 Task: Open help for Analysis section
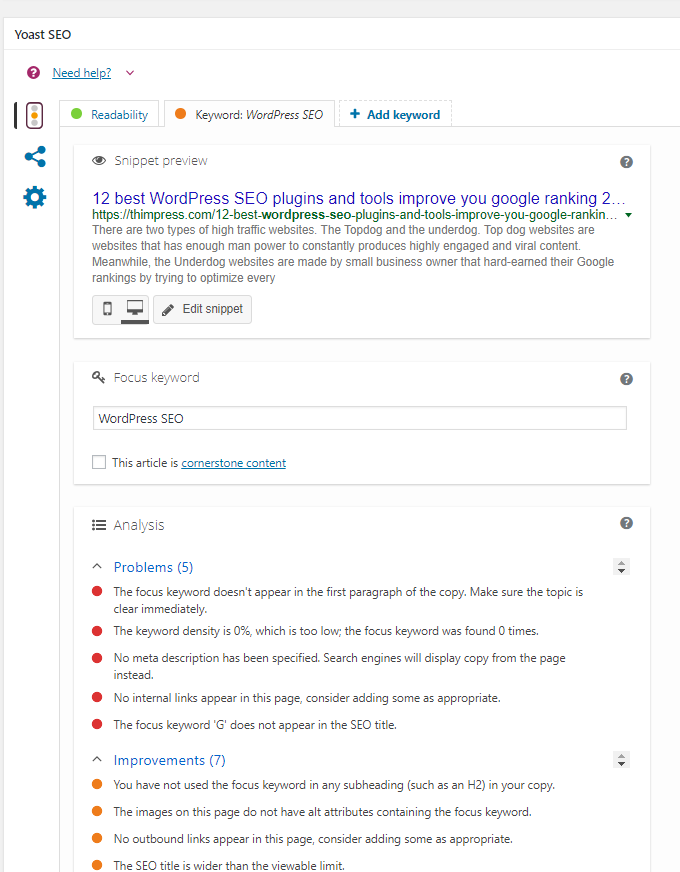tap(626, 523)
